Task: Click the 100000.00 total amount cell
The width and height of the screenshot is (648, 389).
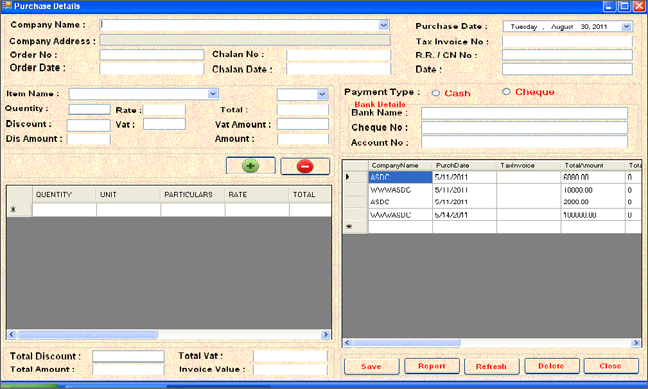Action: point(593,215)
